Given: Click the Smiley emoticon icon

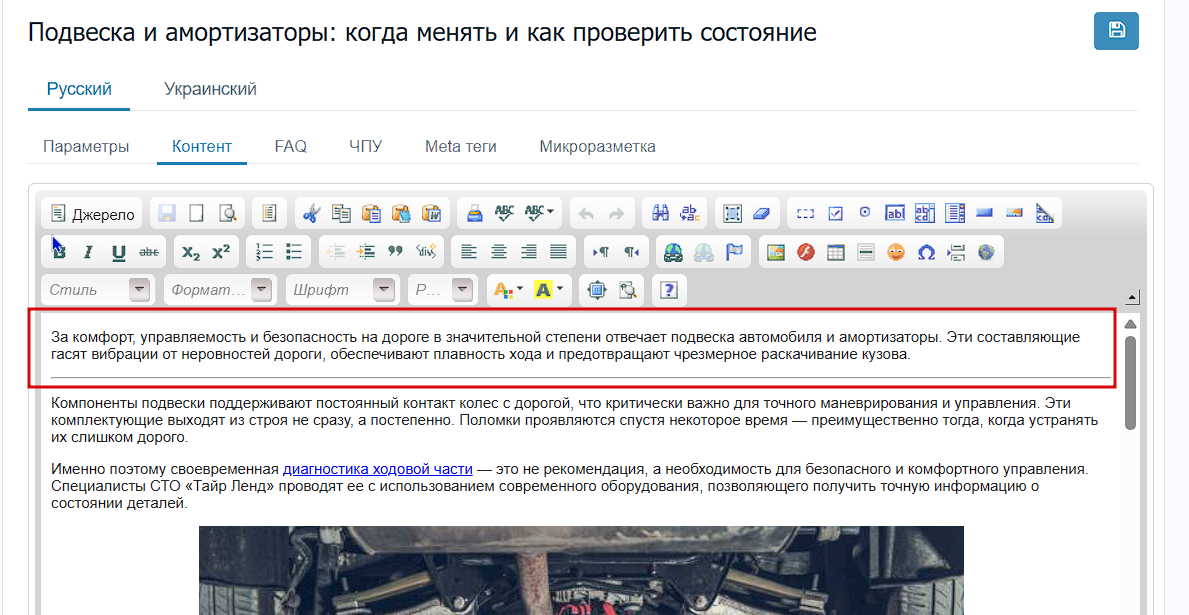Looking at the screenshot, I should pyautogui.click(x=896, y=252).
